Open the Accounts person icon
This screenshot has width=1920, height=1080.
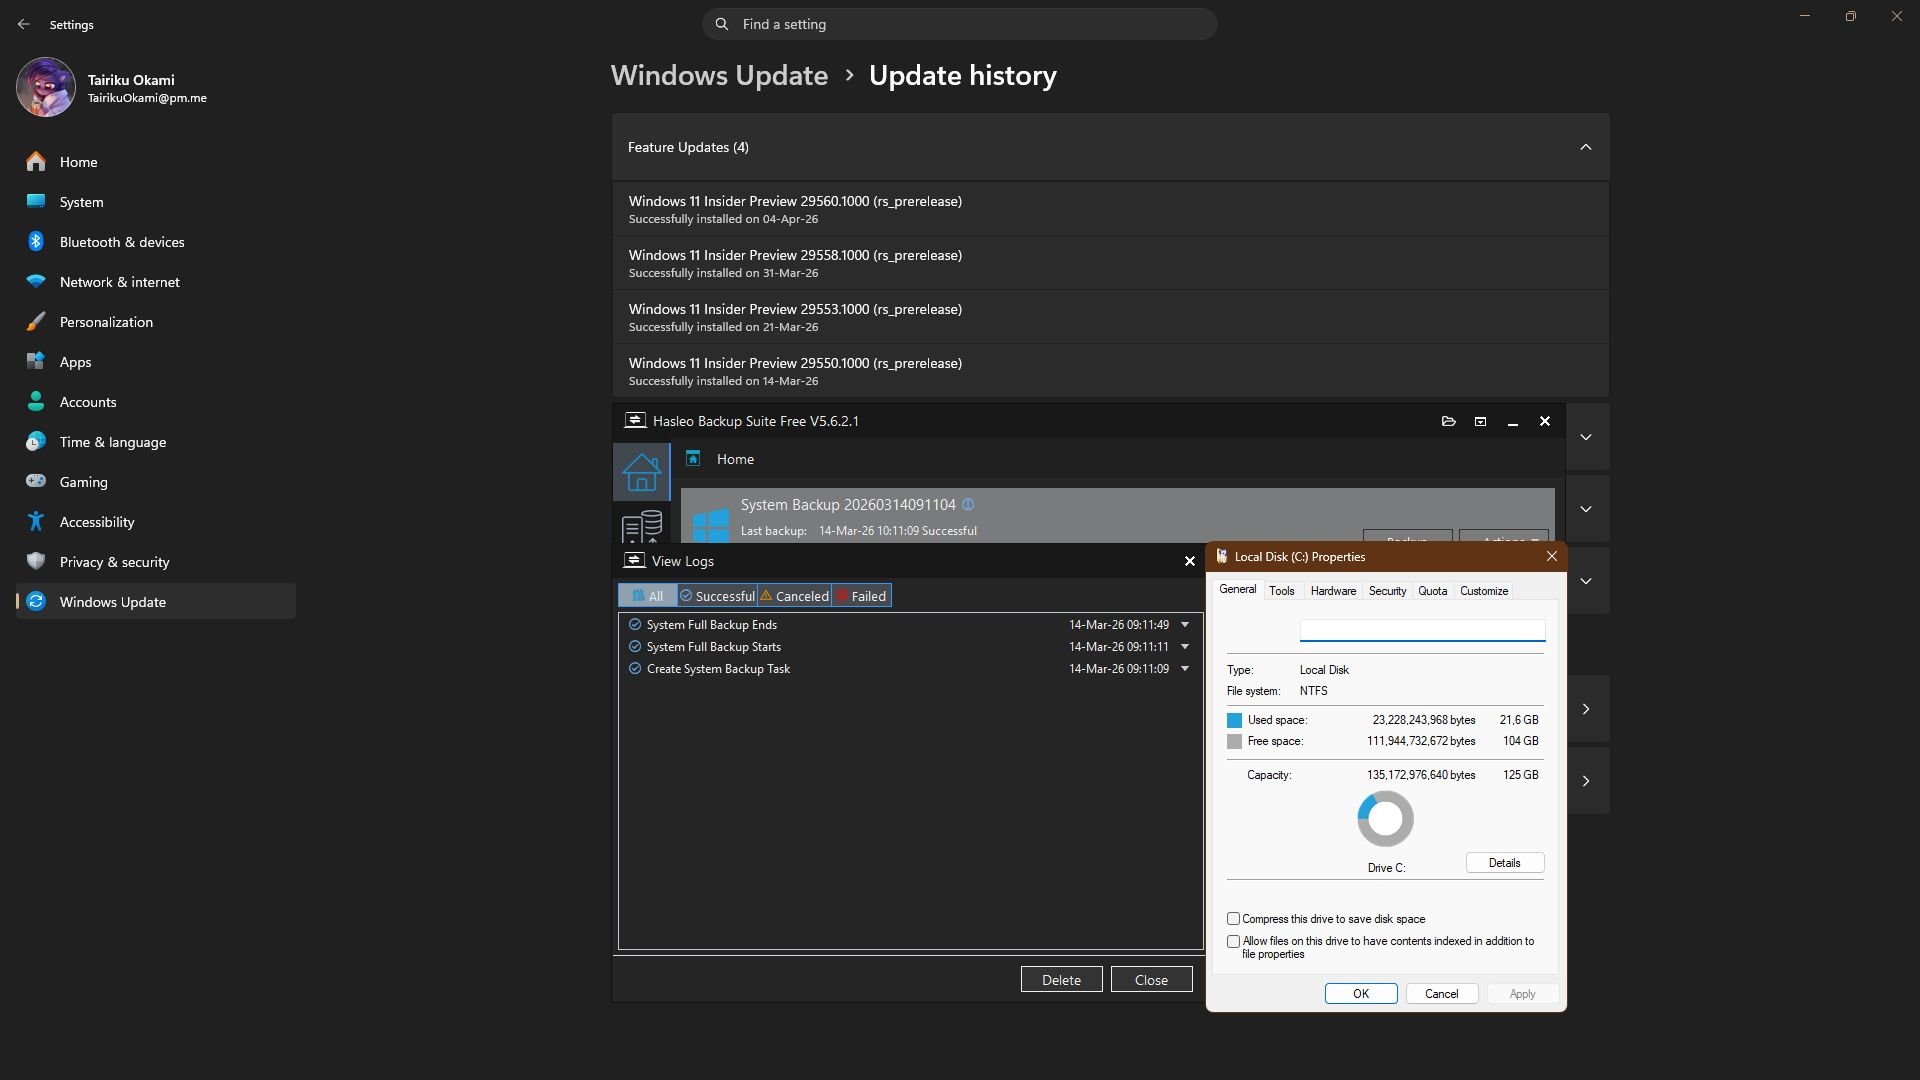[36, 402]
